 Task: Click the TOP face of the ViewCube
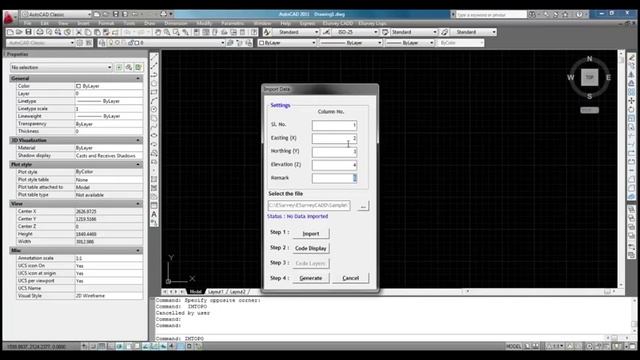(x=589, y=77)
